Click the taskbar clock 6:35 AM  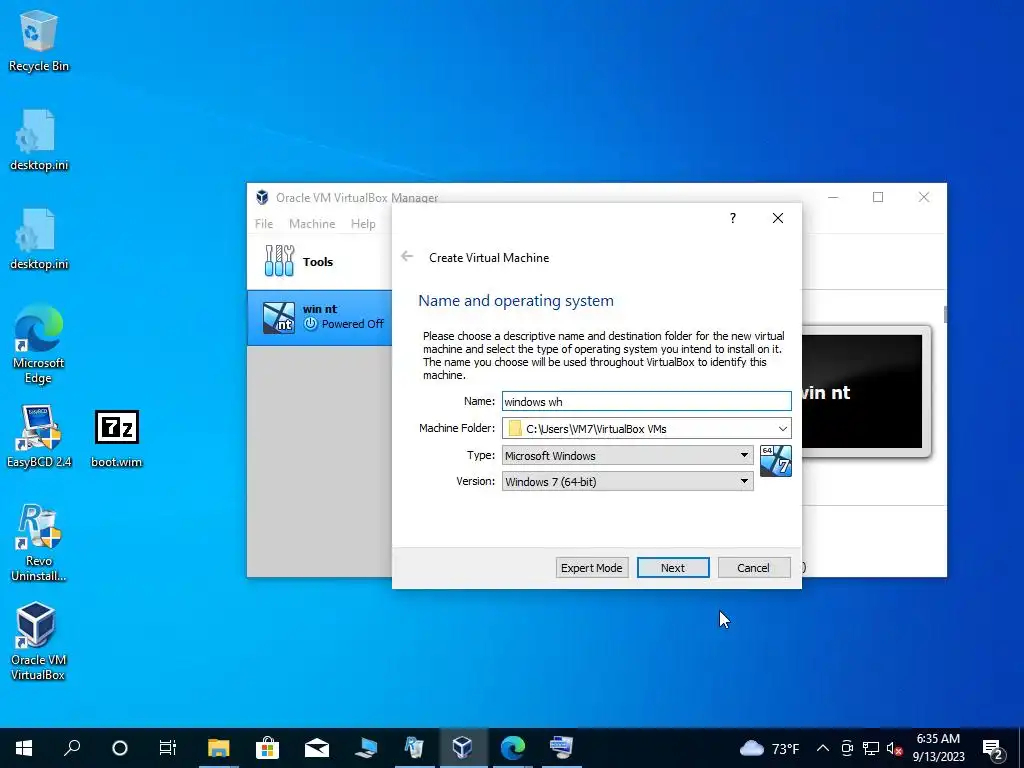click(x=938, y=748)
